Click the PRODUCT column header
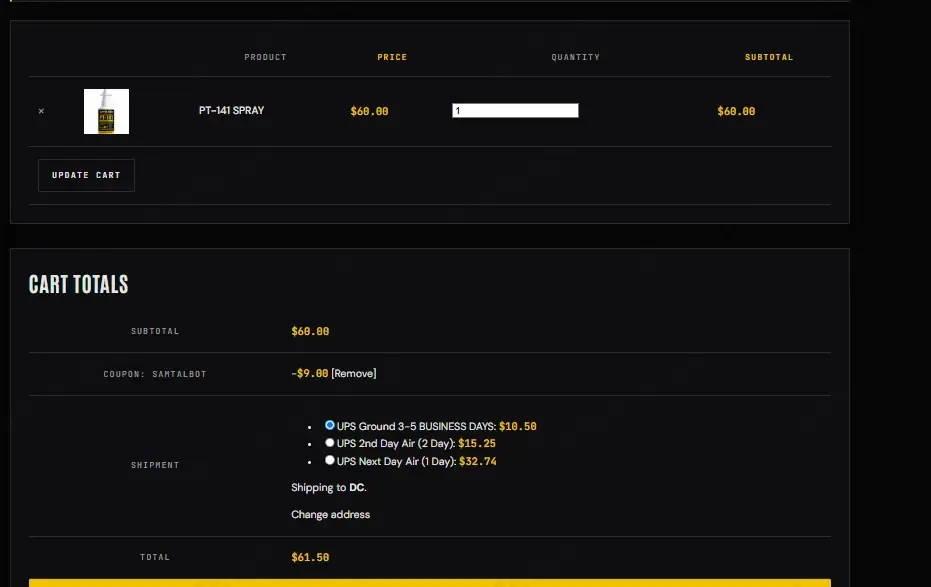Viewport: 931px width, 587px height. [265, 57]
